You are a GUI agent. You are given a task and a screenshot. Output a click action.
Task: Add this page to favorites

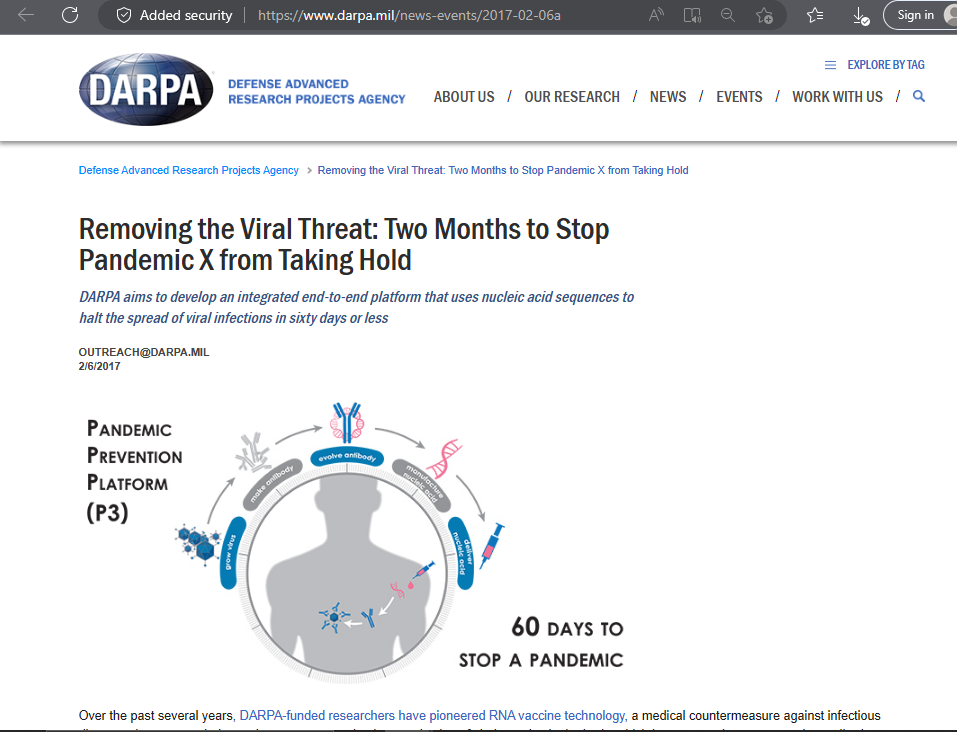pyautogui.click(x=764, y=15)
